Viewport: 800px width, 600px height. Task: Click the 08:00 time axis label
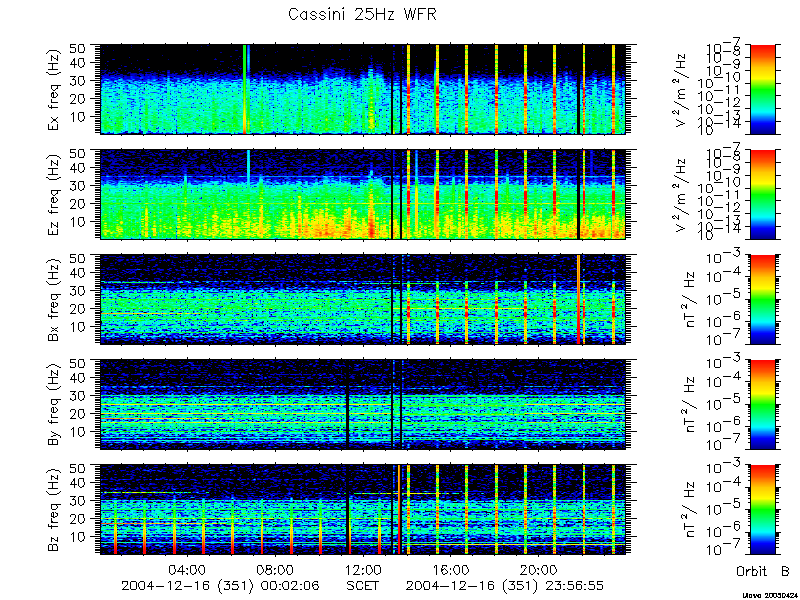pos(276,569)
